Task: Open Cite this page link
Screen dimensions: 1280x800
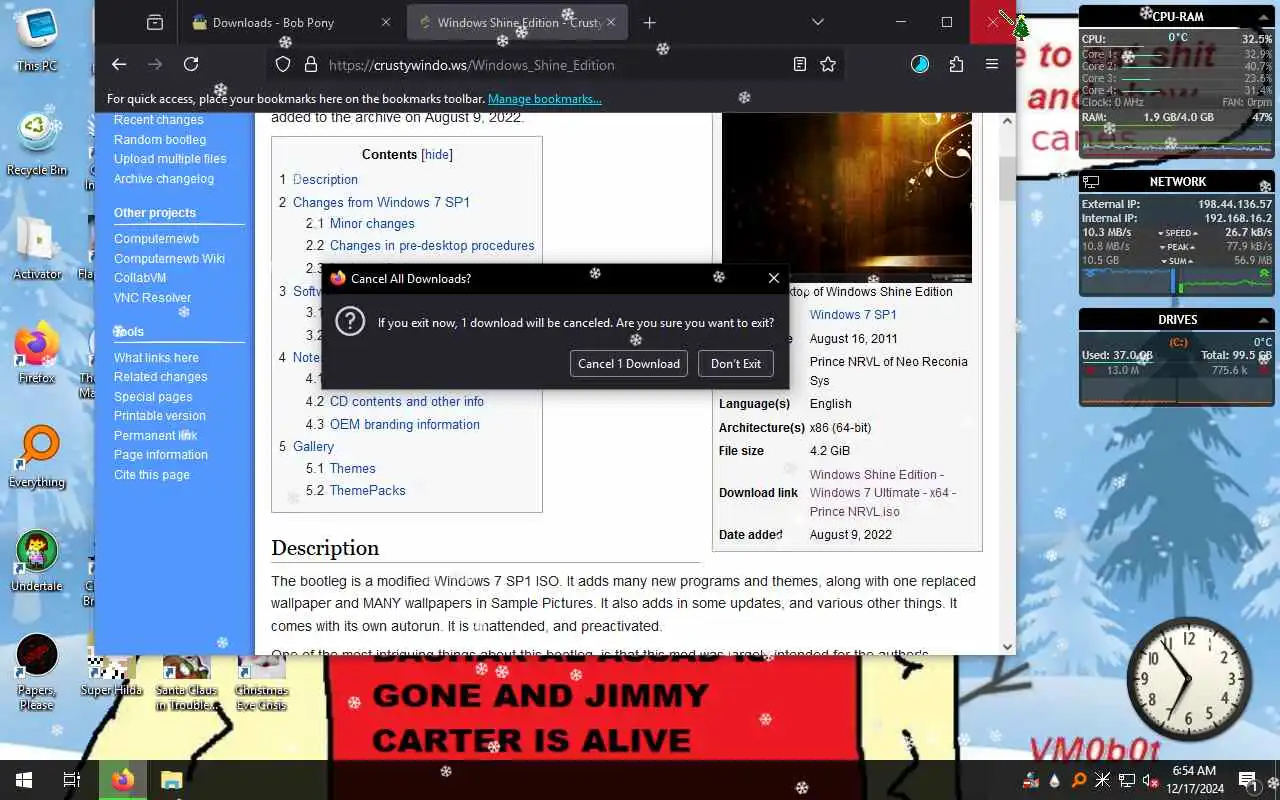Action: [152, 475]
